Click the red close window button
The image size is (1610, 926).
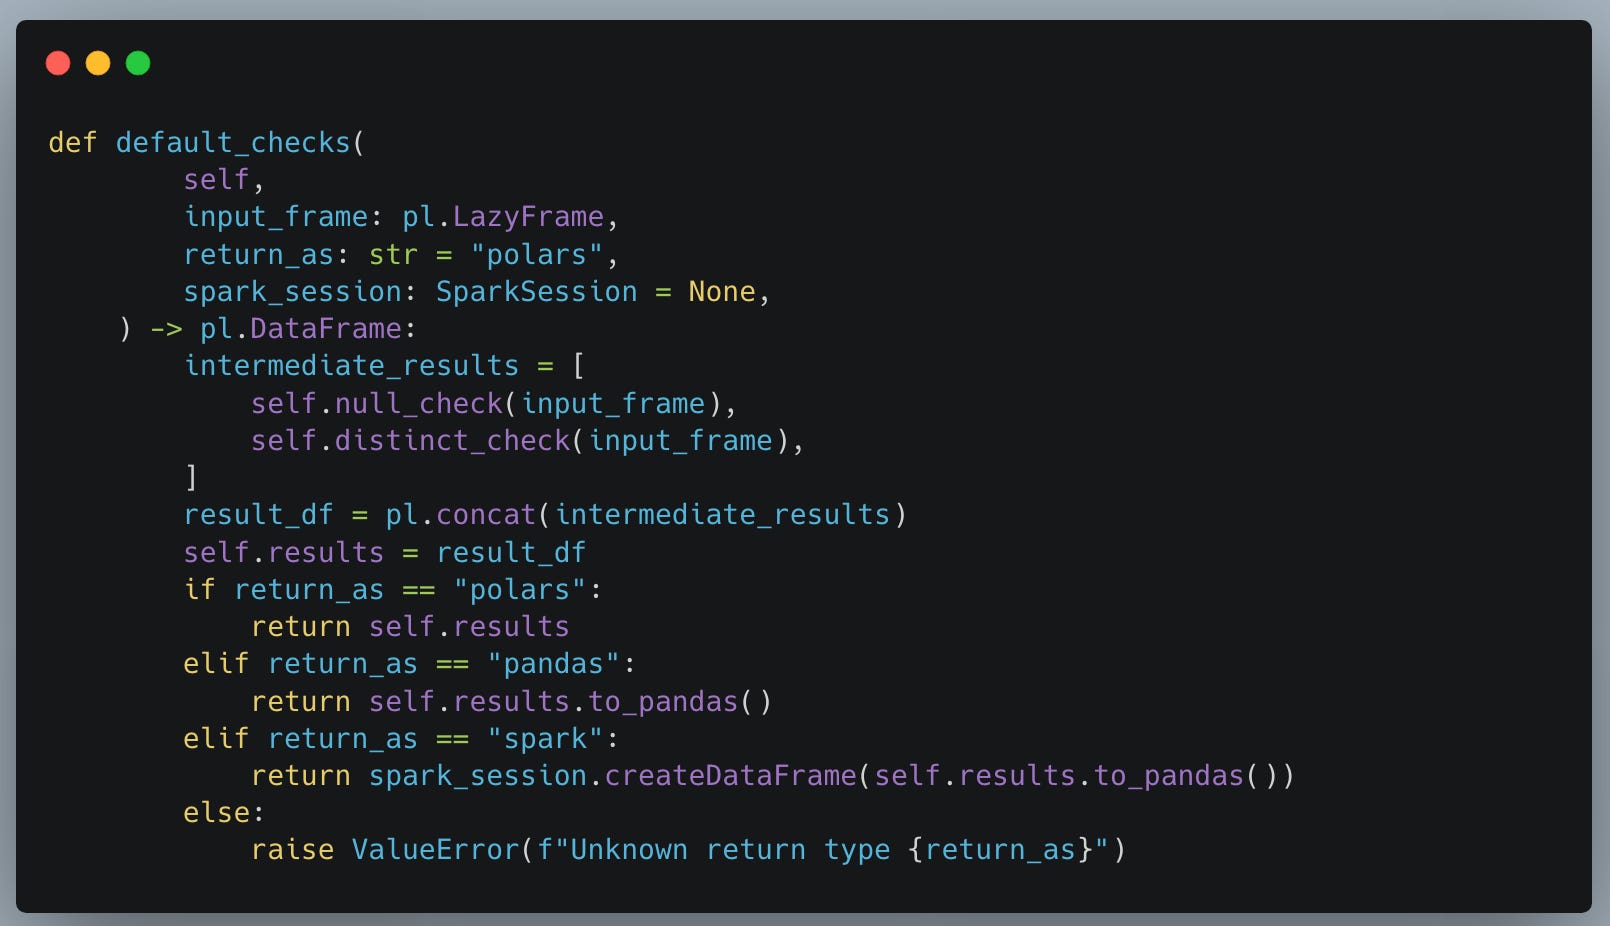click(x=58, y=63)
